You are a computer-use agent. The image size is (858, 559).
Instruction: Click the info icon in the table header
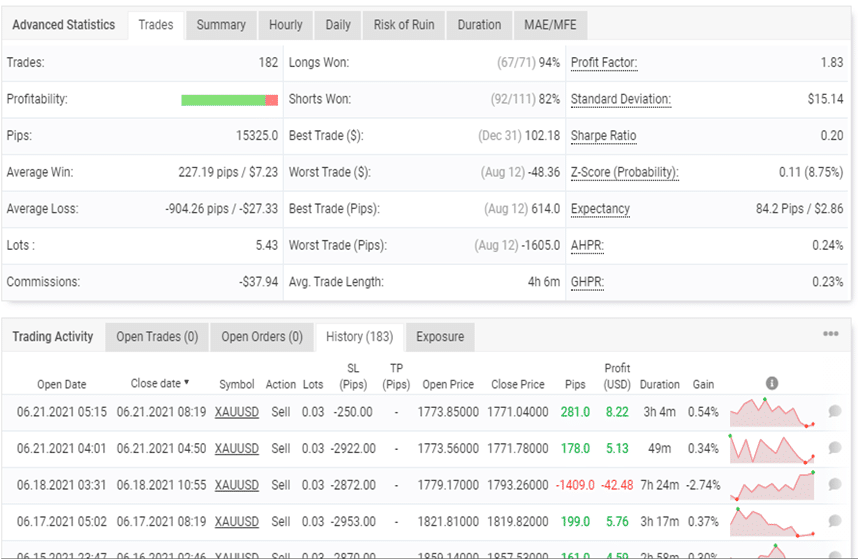click(x=771, y=383)
